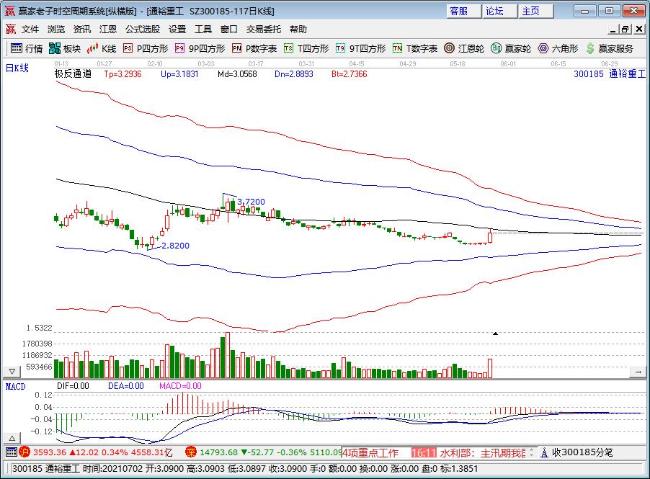
Task: Click the 极反通道 indicator label
Action: (73, 74)
